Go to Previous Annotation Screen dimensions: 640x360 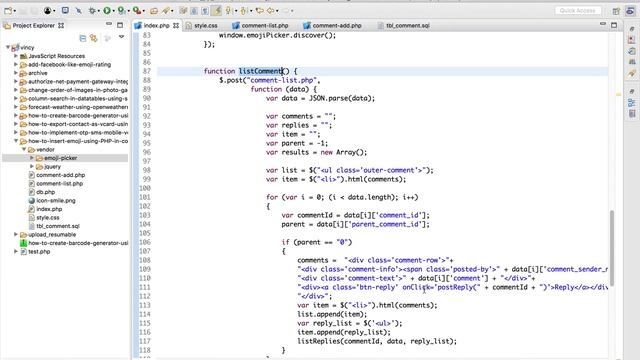coord(243,11)
